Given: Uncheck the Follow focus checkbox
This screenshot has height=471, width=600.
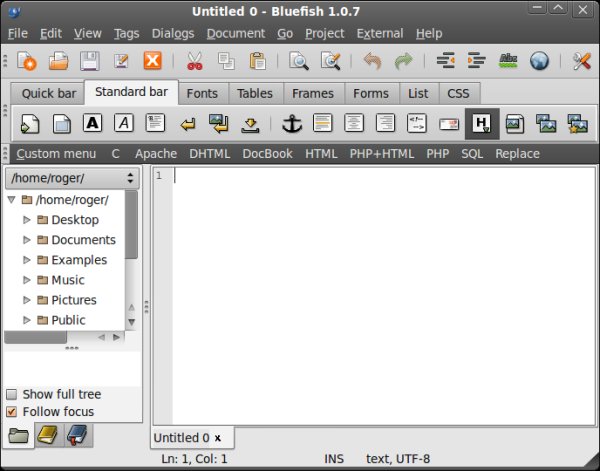Looking at the screenshot, I should (12, 412).
